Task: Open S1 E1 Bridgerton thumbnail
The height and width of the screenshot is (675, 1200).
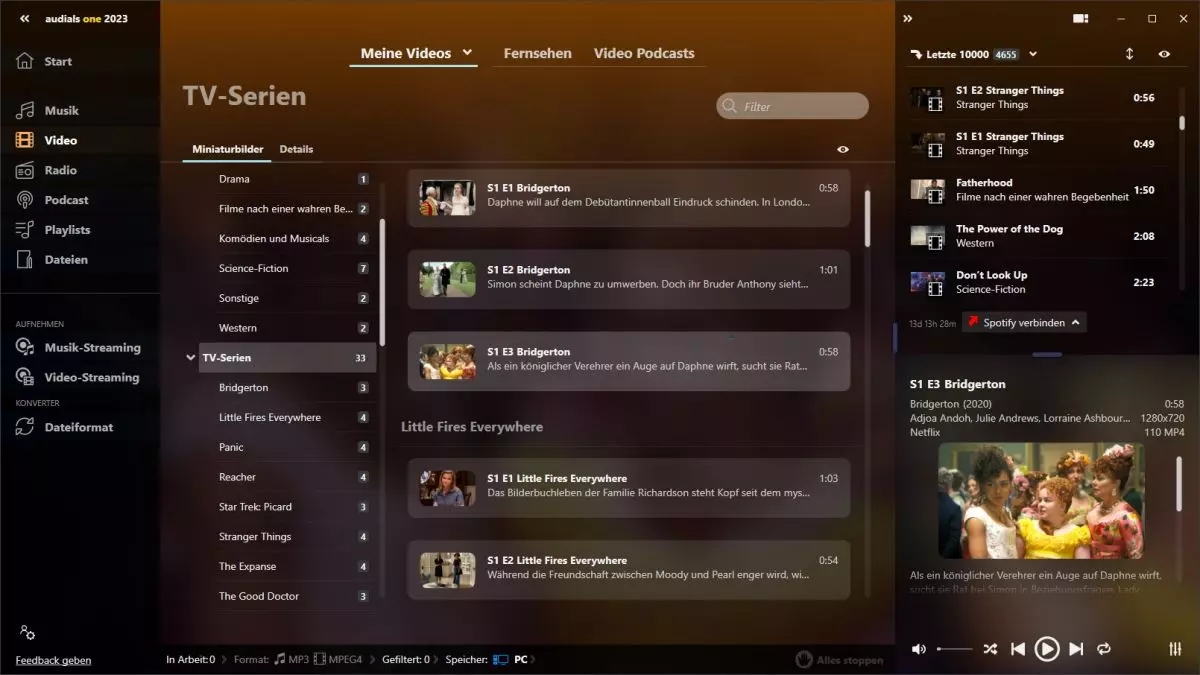Action: coord(447,197)
